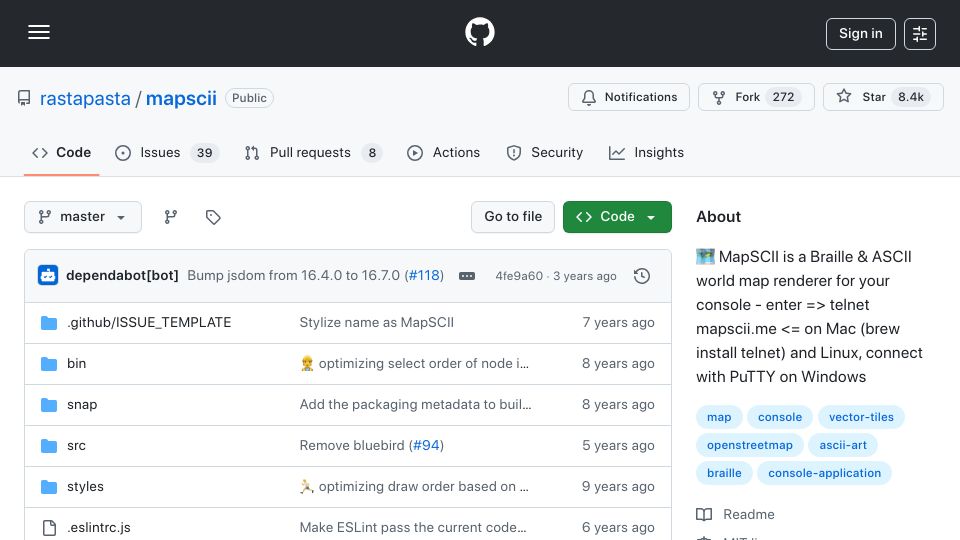Star the mapscii repository
This screenshot has width=960, height=540.
[x=883, y=97]
